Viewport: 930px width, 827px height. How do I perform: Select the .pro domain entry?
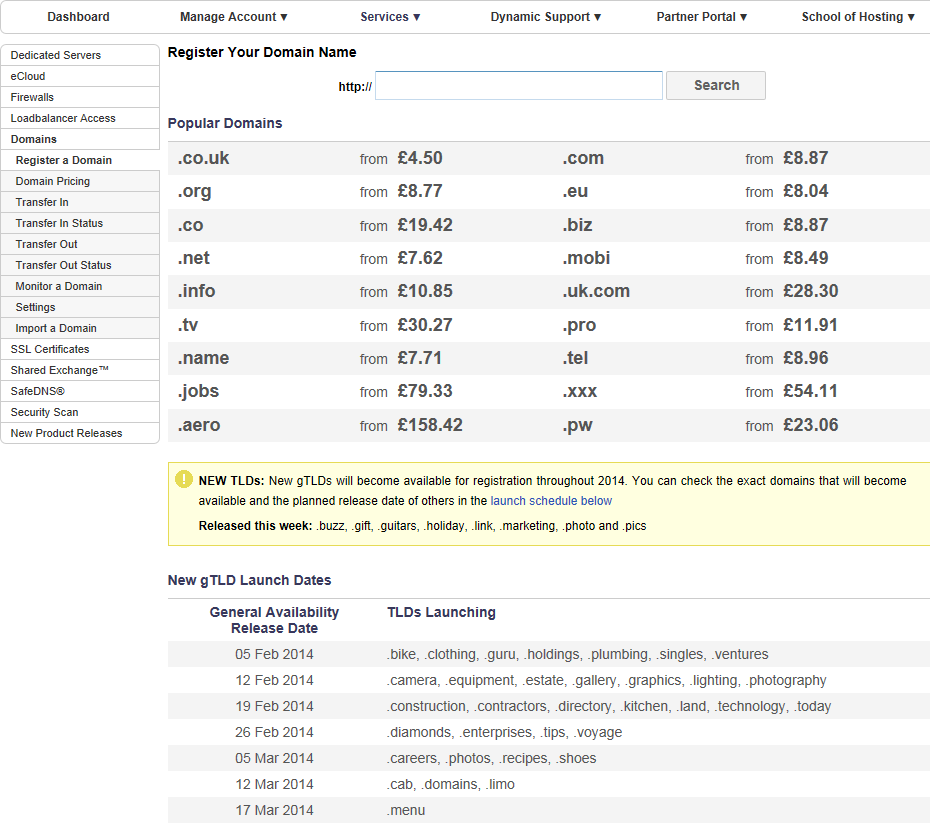(579, 326)
